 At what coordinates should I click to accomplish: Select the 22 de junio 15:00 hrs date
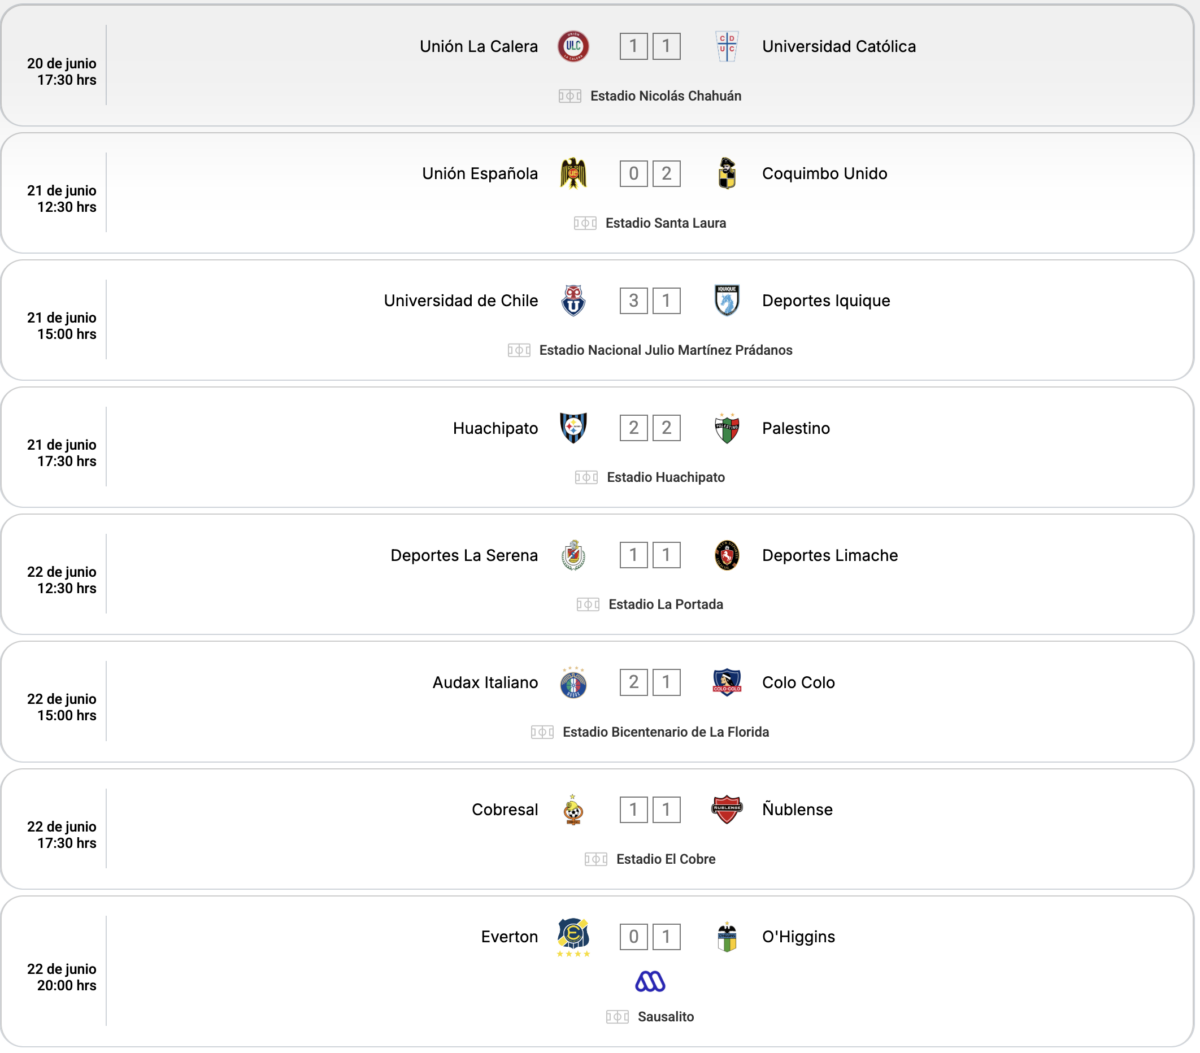(62, 707)
